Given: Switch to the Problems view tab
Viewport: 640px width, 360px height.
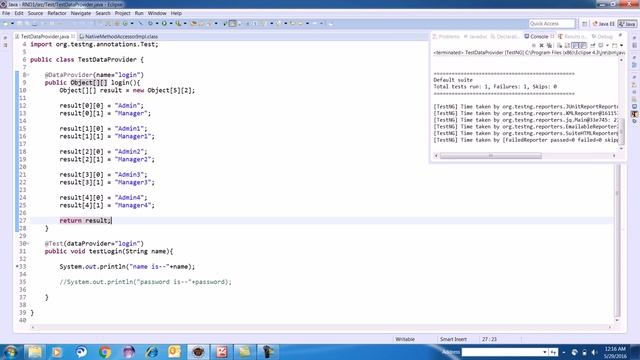Looking at the screenshot, I should (x=446, y=36).
